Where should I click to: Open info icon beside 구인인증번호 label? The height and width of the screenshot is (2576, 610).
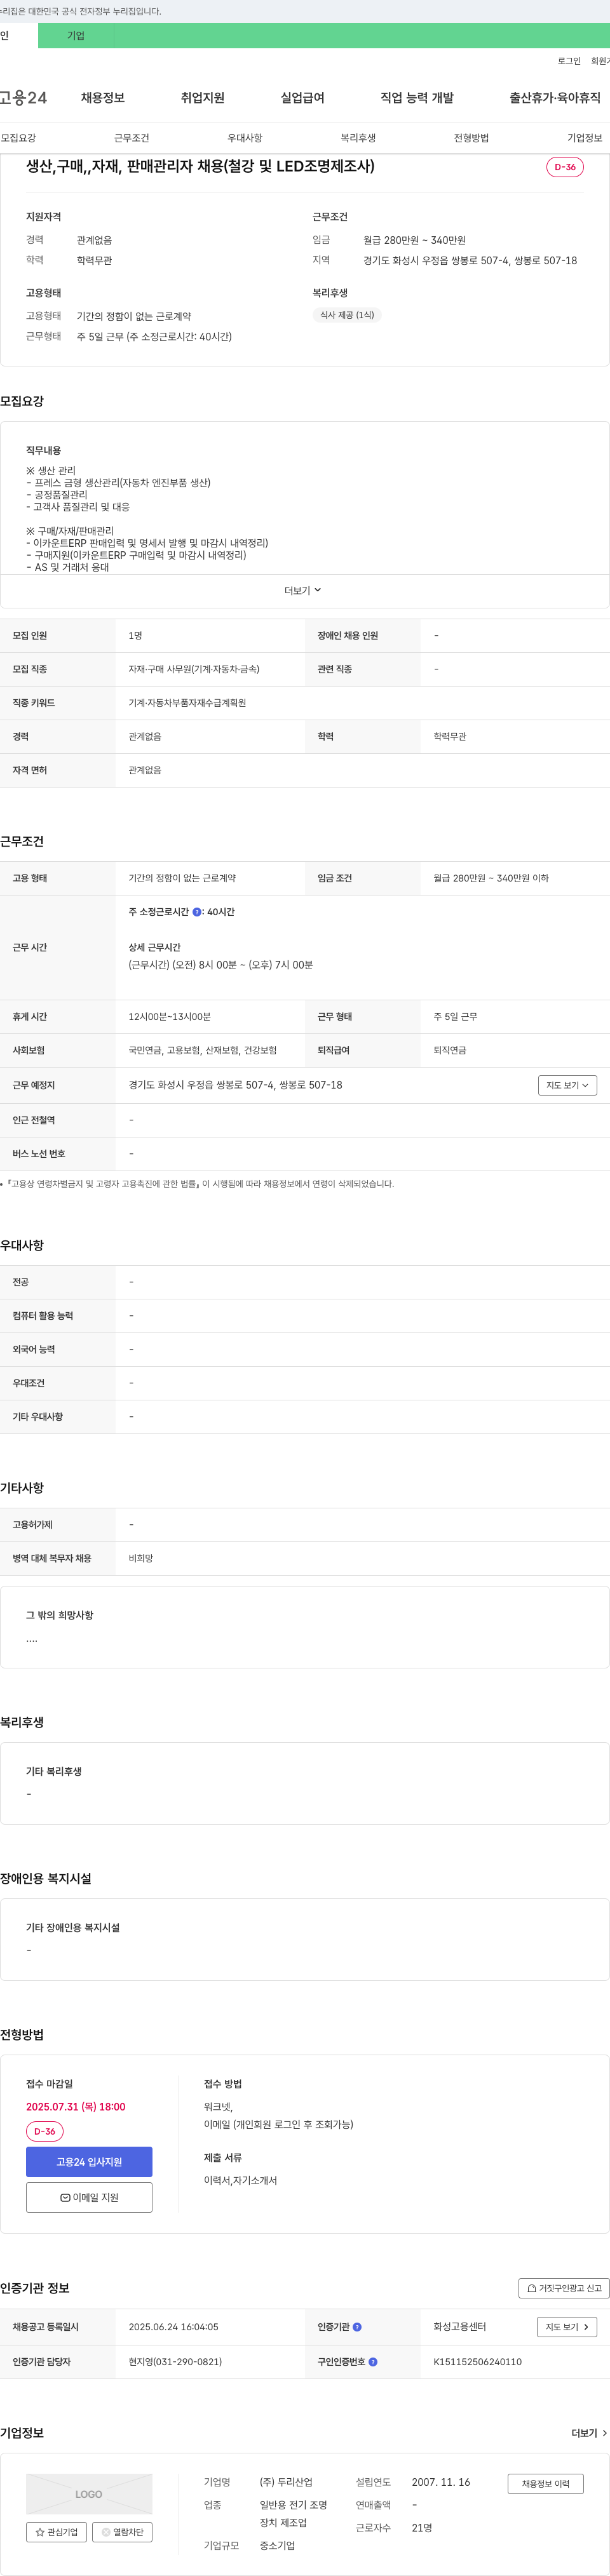pos(373,2362)
